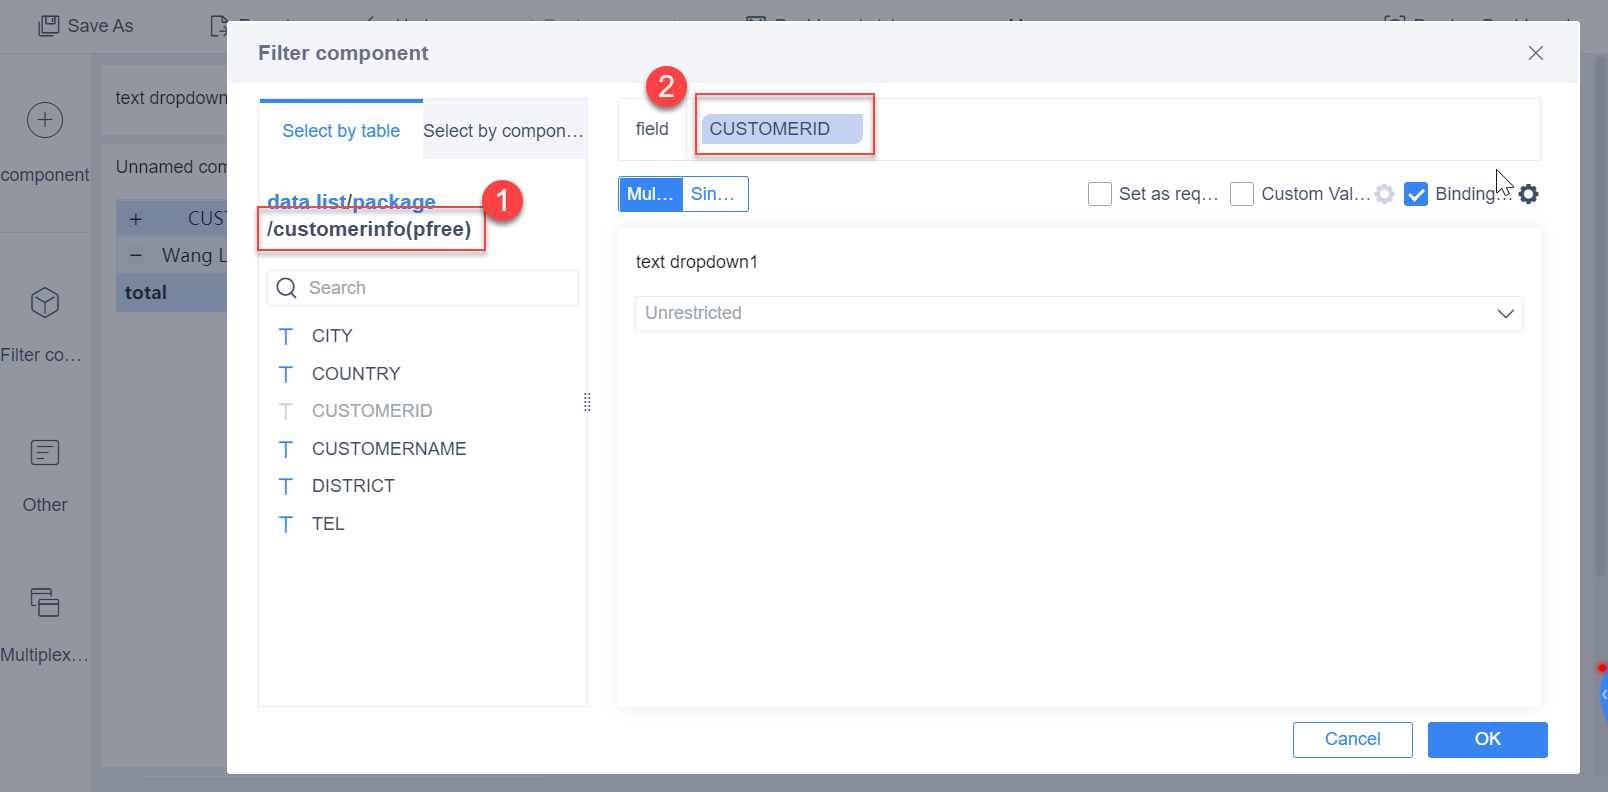Click the text type icon beside TEL

(286, 524)
